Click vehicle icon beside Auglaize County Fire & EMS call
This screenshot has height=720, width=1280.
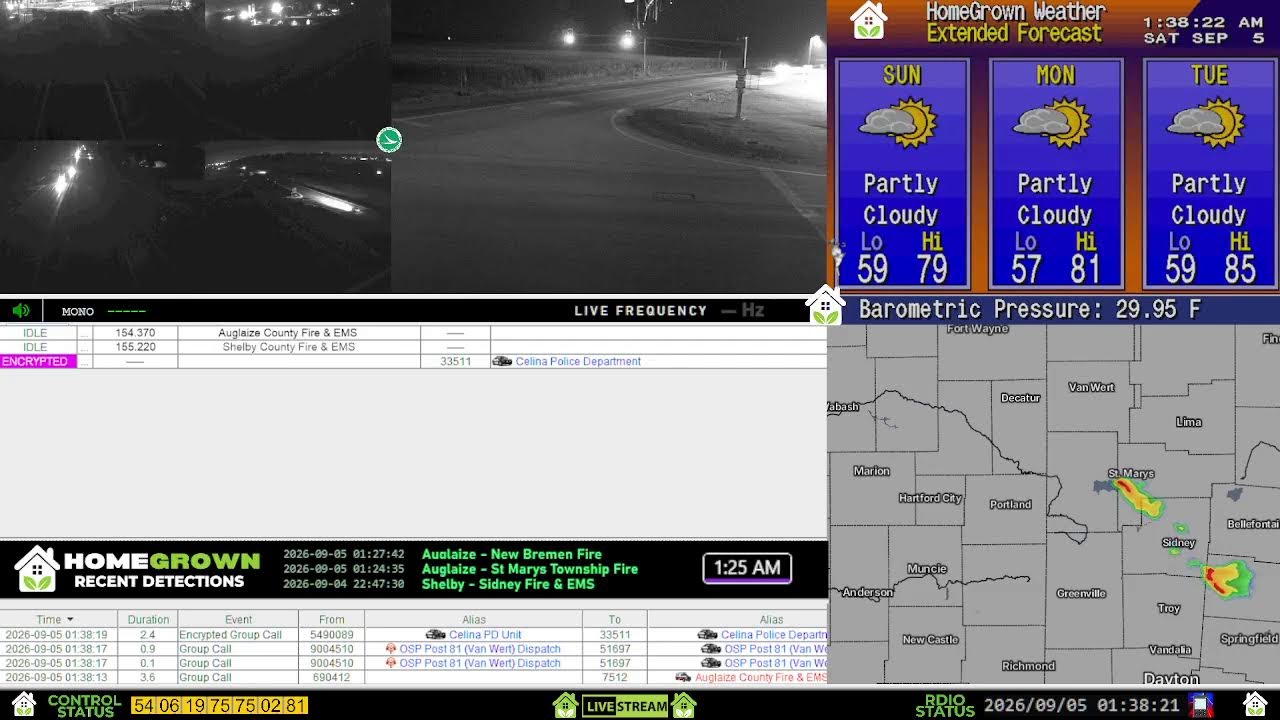point(683,677)
